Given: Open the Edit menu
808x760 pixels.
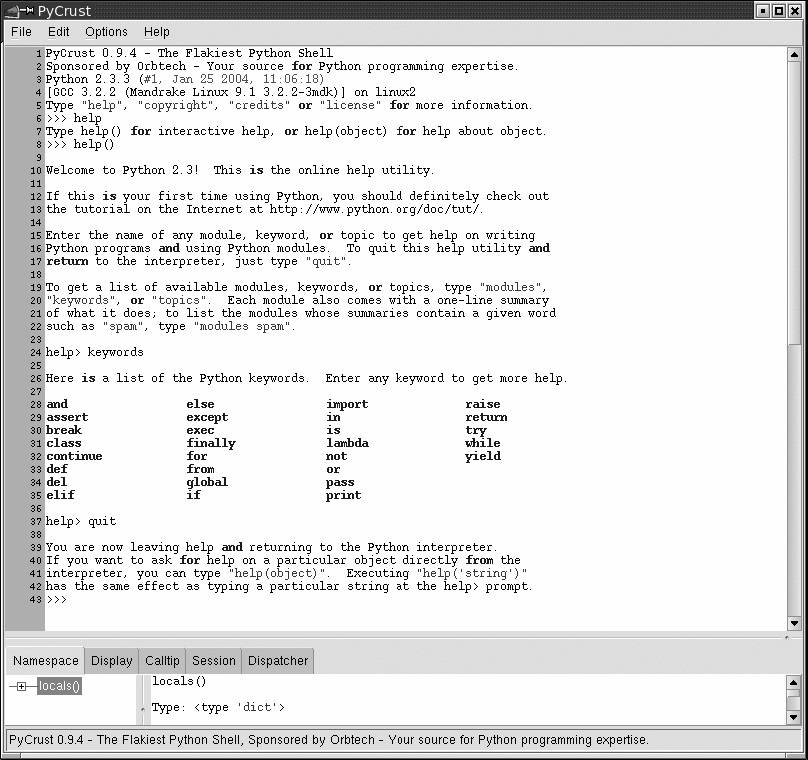Looking at the screenshot, I should pos(59,32).
